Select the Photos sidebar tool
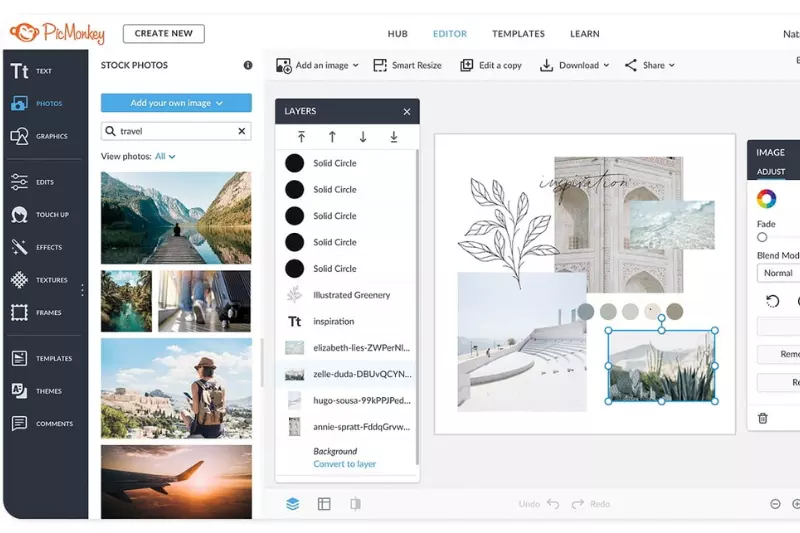This screenshot has width=800, height=533. click(37, 103)
